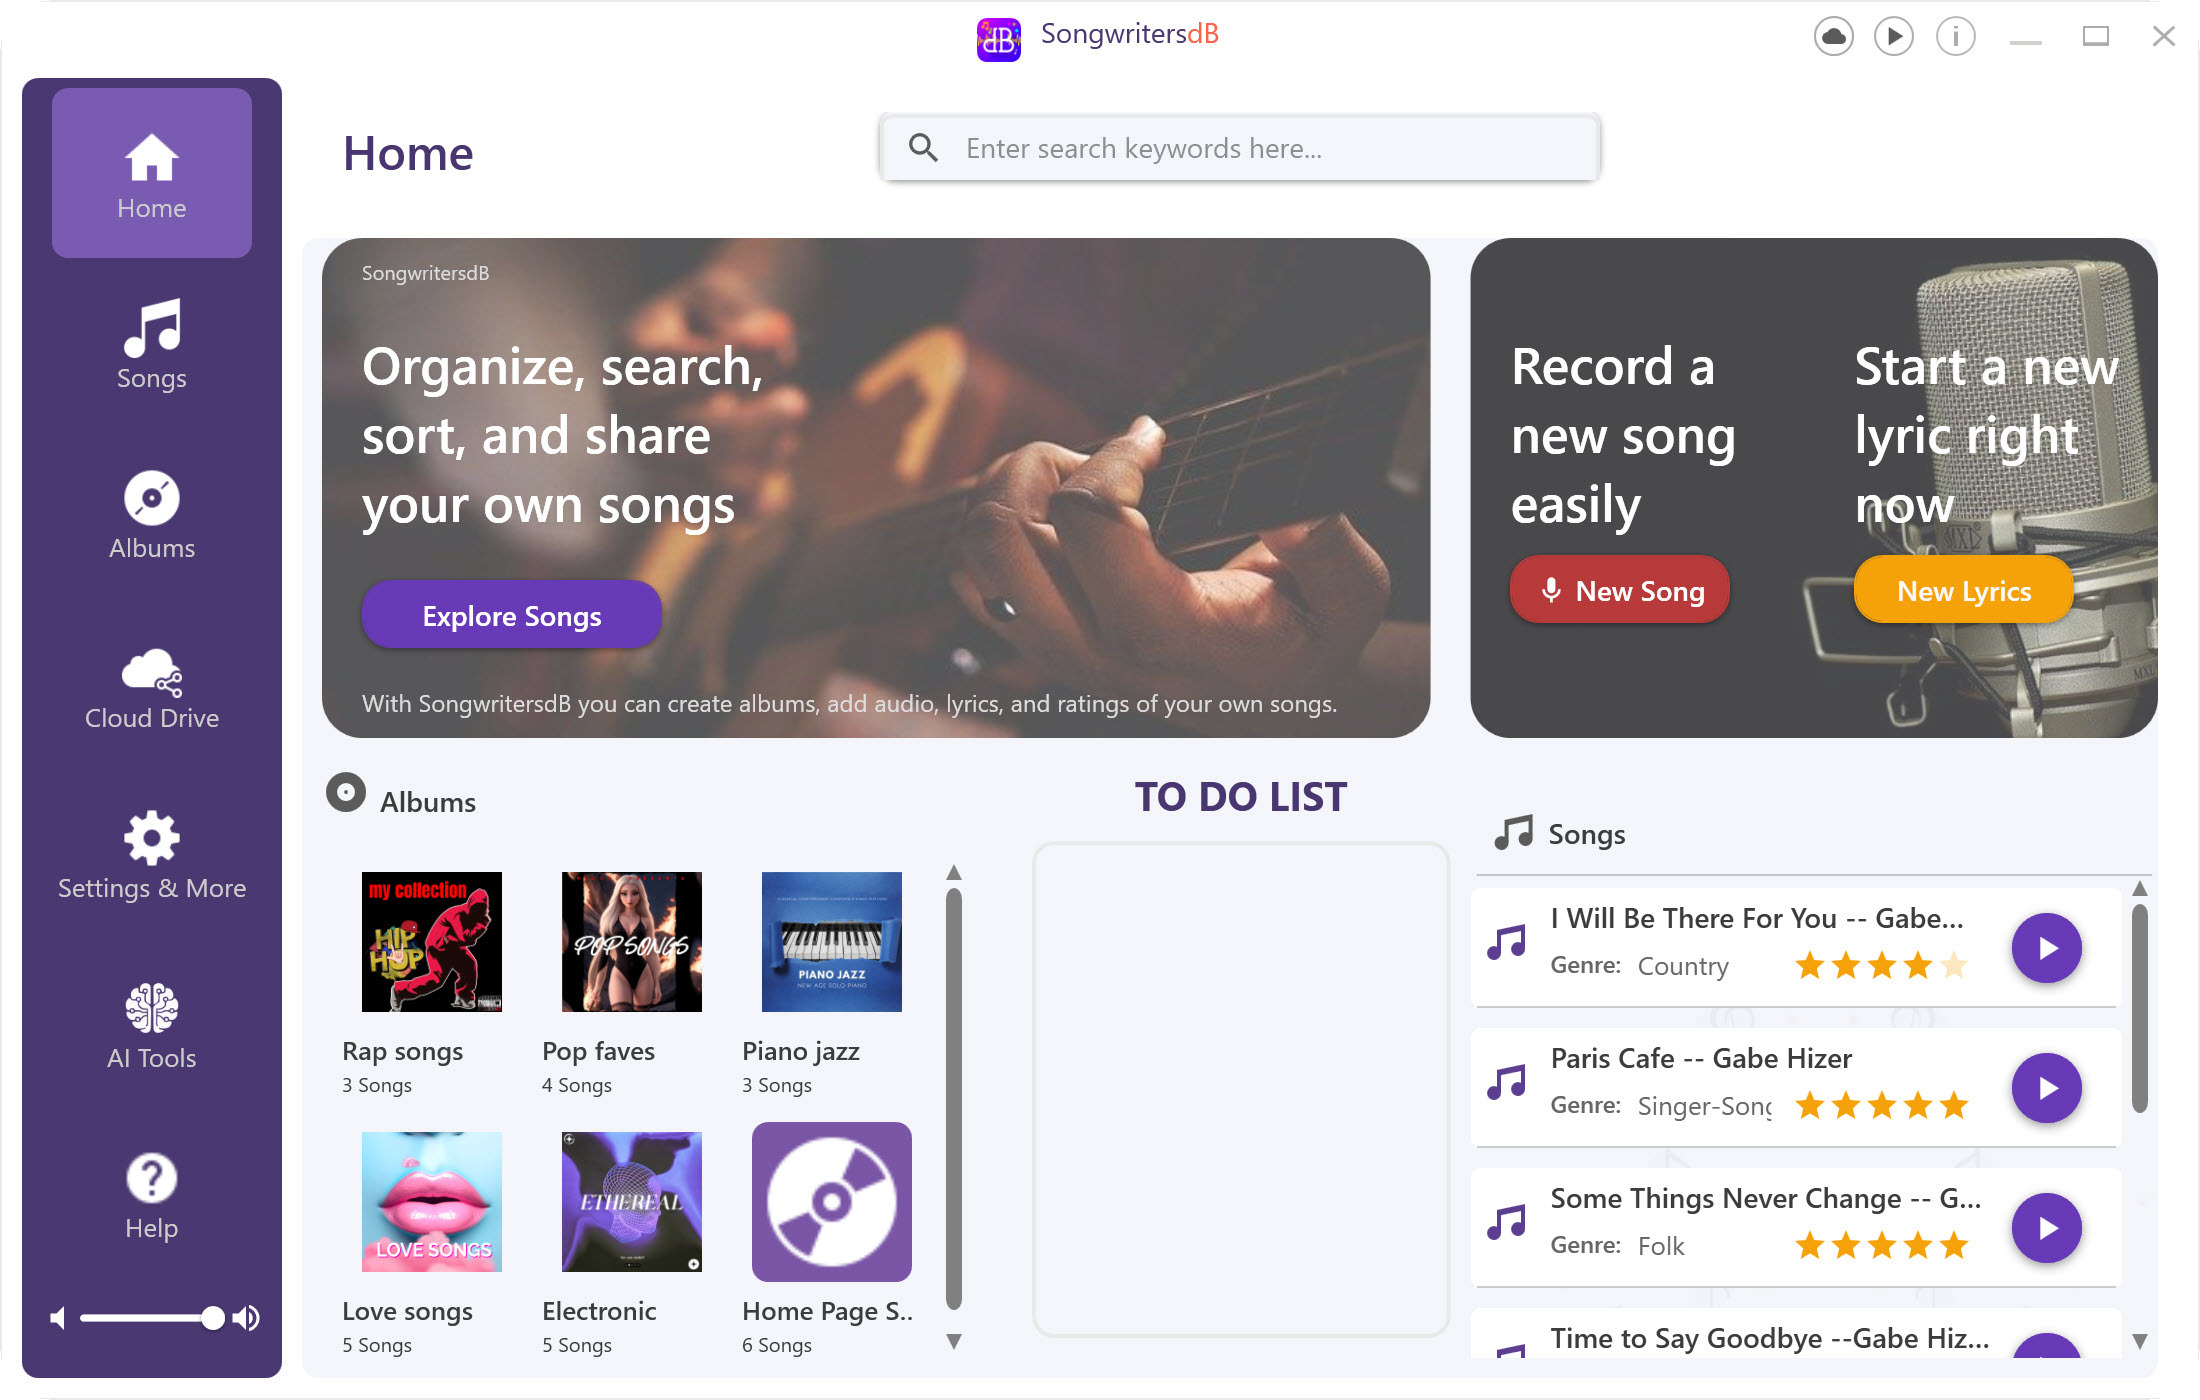
Task: Open the Pop faves album cover
Action: 632,942
